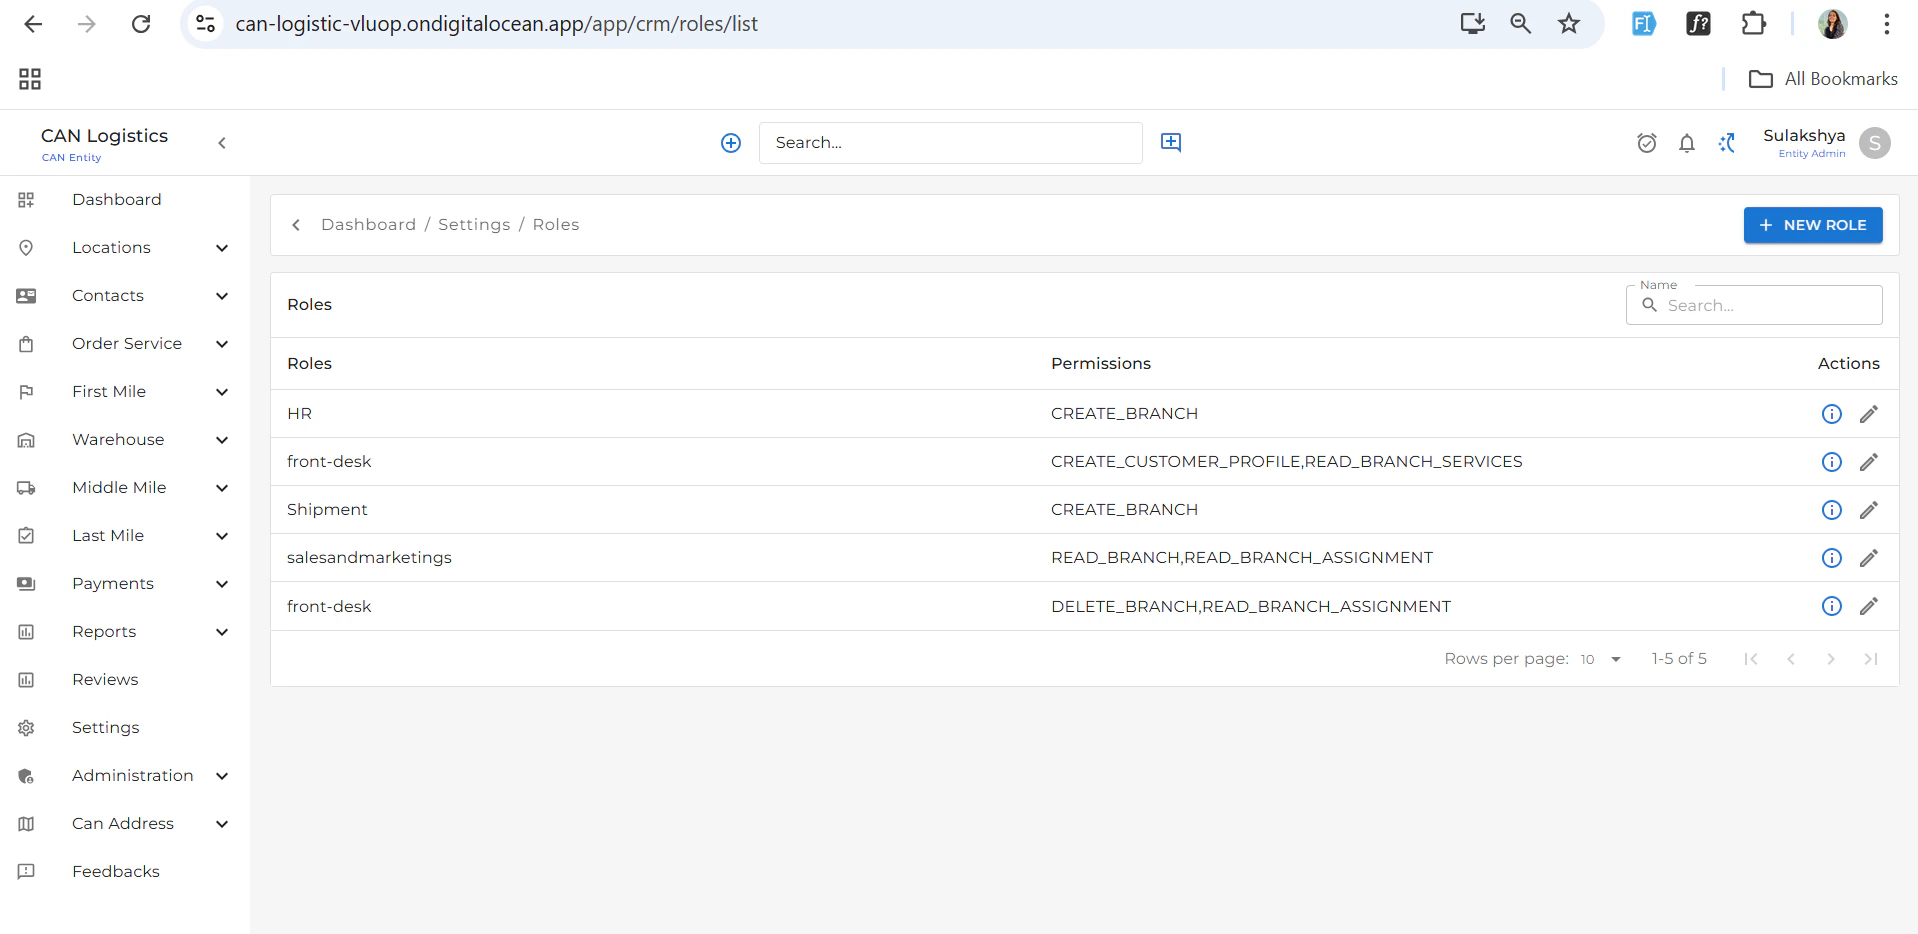
Task: Edit the salesandmarketings role
Action: point(1869,558)
